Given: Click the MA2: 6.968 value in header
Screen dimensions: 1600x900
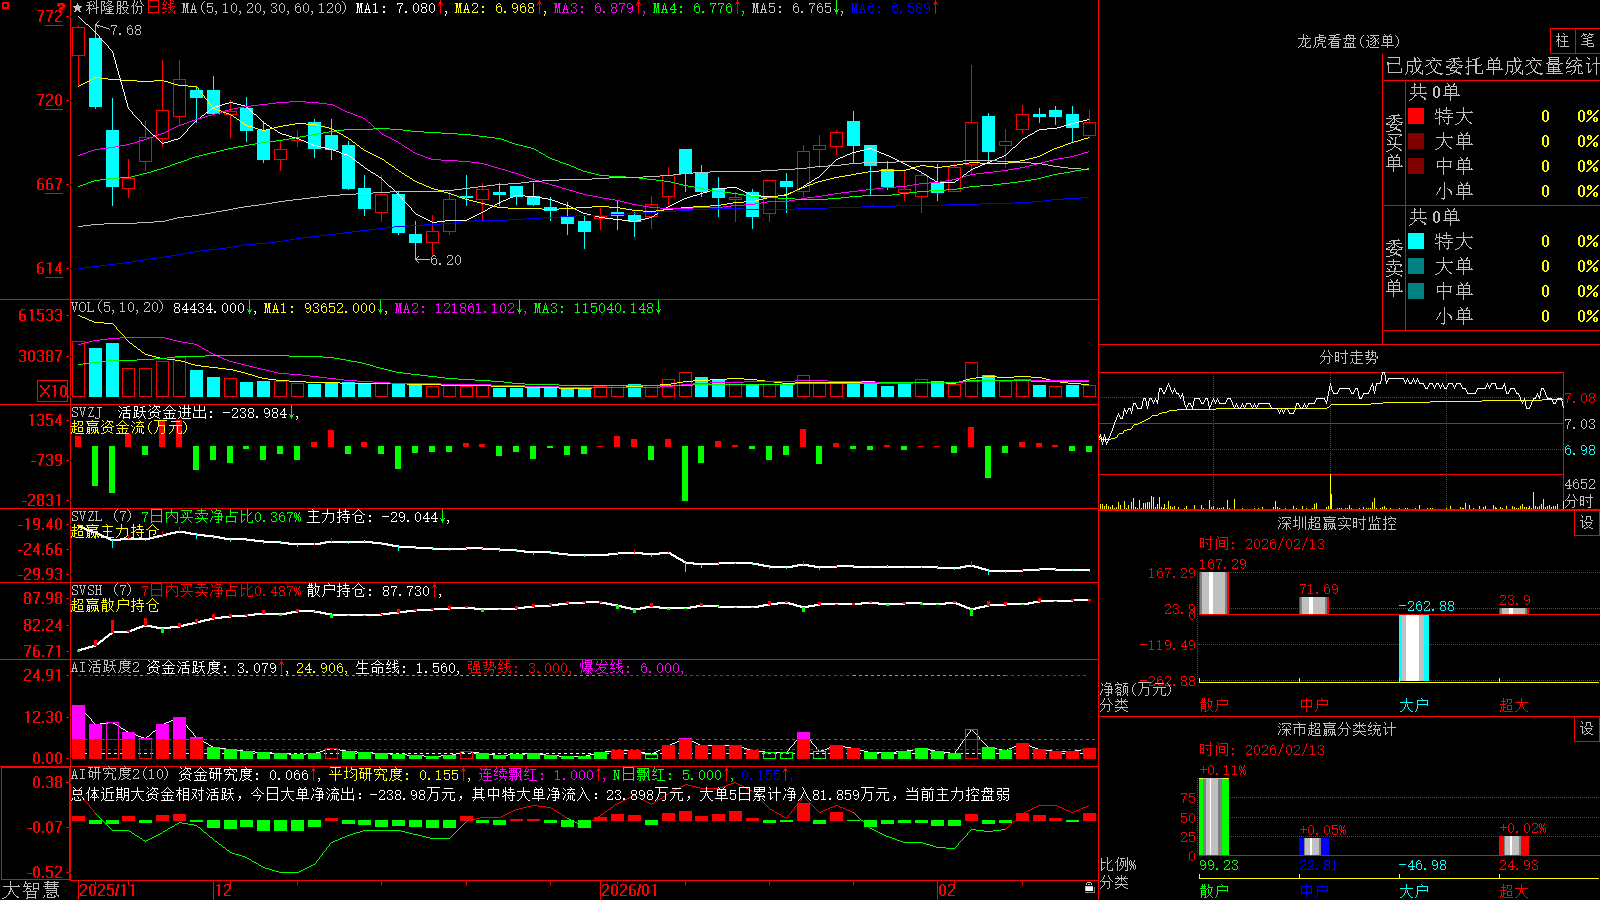Looking at the screenshot, I should tap(498, 8).
